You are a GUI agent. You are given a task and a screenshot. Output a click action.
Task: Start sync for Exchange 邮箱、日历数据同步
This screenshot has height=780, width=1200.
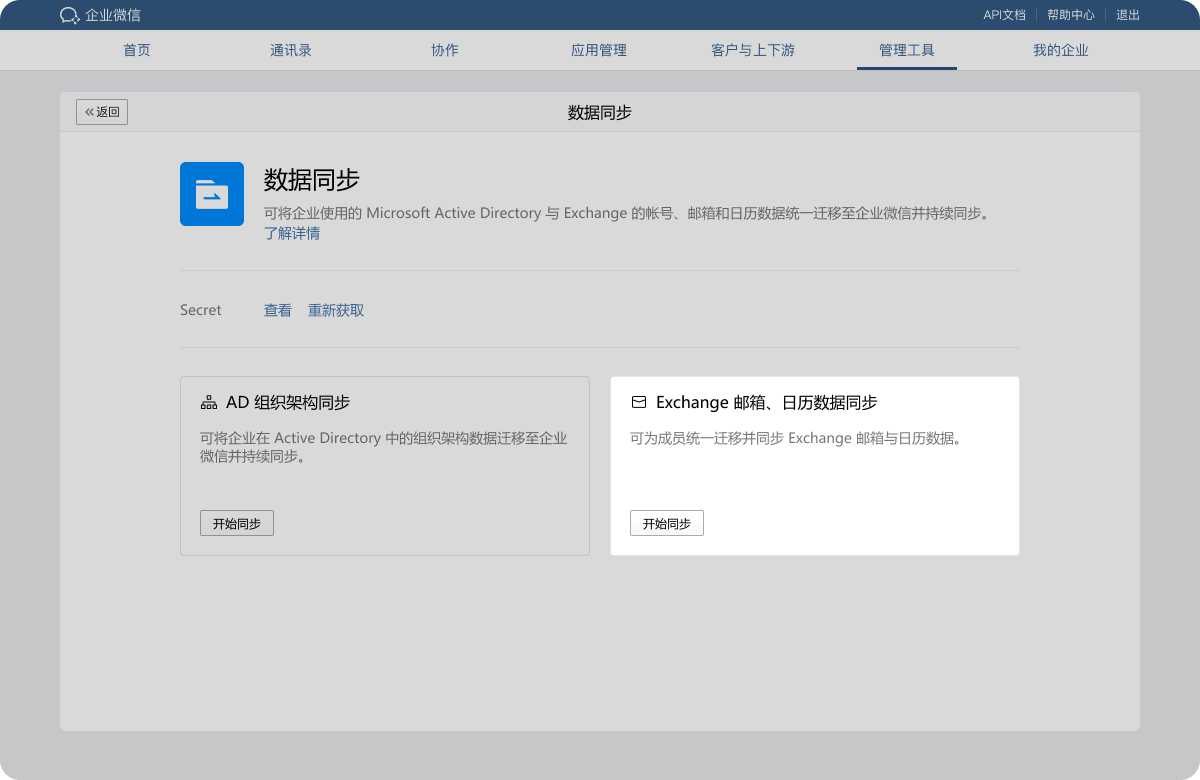click(667, 523)
